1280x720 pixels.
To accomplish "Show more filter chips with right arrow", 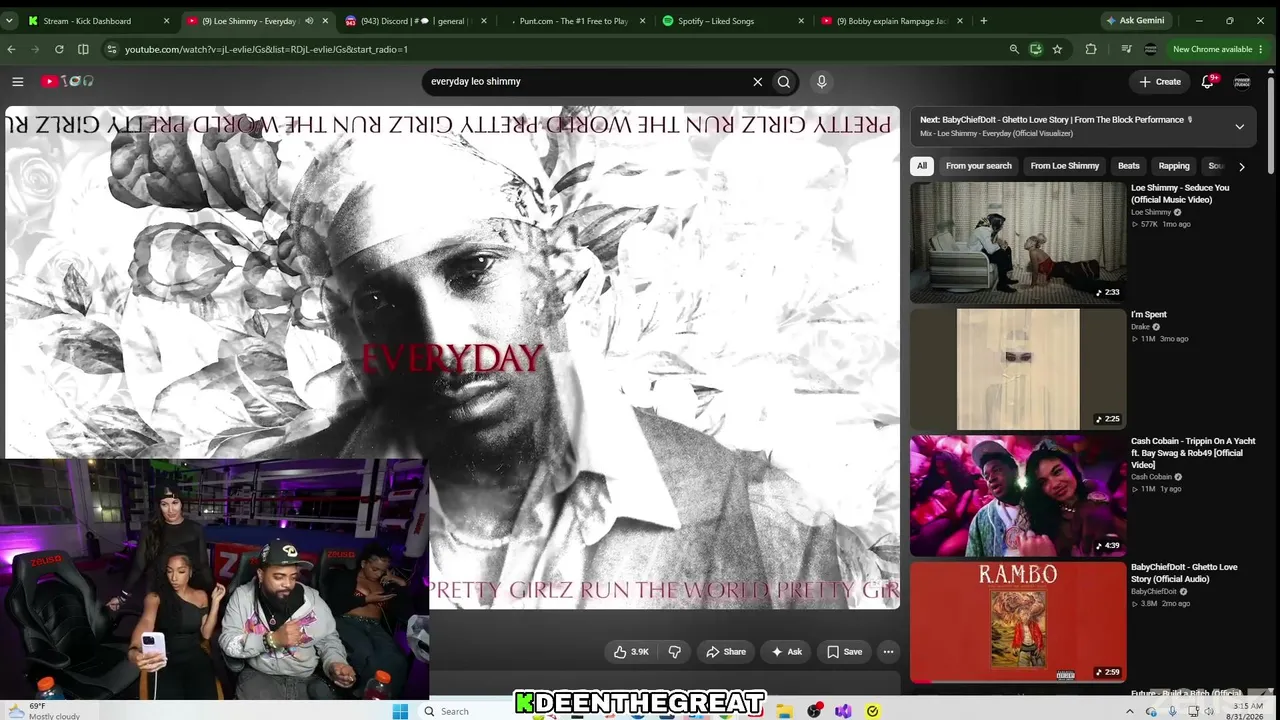I will pyautogui.click(x=1242, y=166).
